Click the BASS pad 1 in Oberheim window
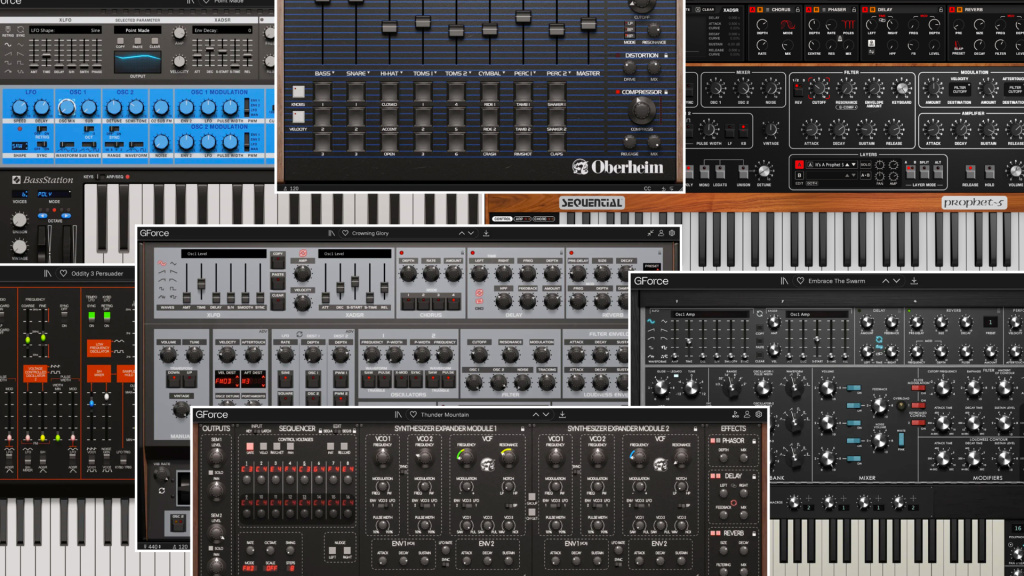Screen dimensions: 1024x576 point(323,92)
